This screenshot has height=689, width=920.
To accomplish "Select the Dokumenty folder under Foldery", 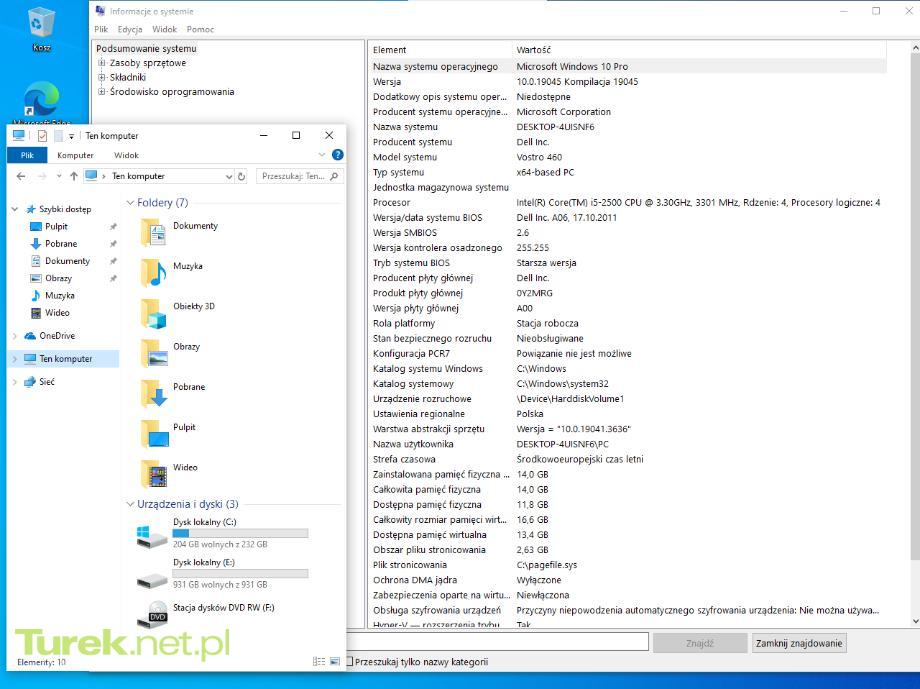I will click(x=180, y=232).
